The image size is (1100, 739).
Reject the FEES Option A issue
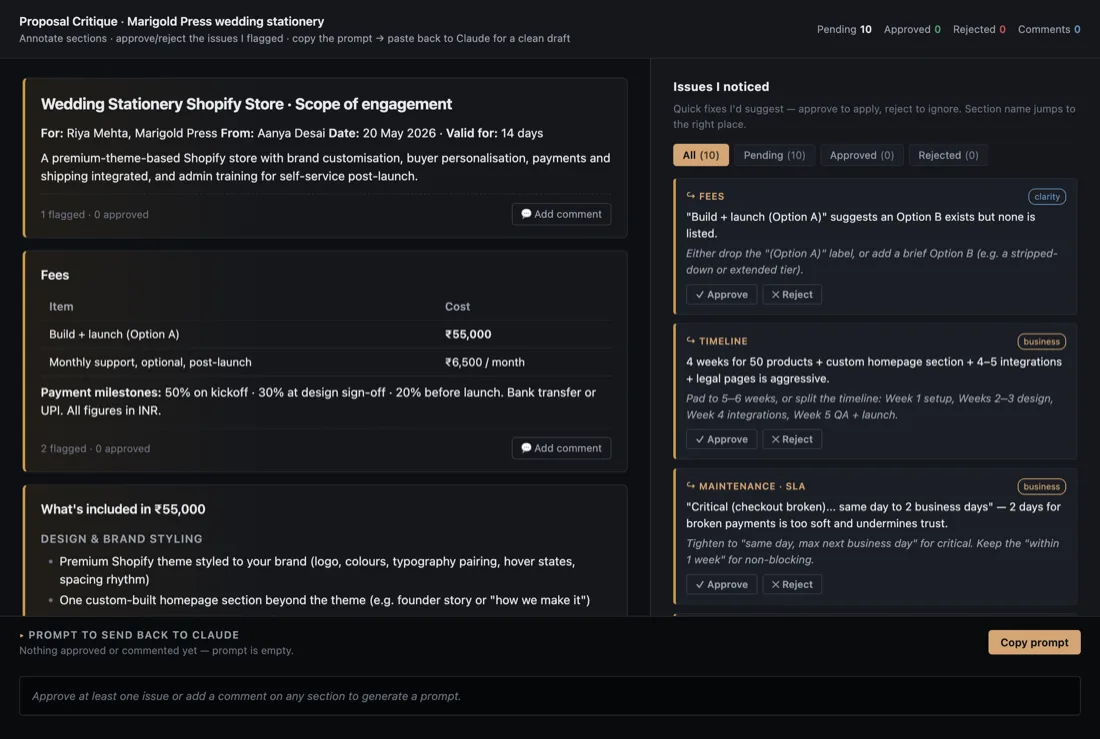pyautogui.click(x=791, y=295)
